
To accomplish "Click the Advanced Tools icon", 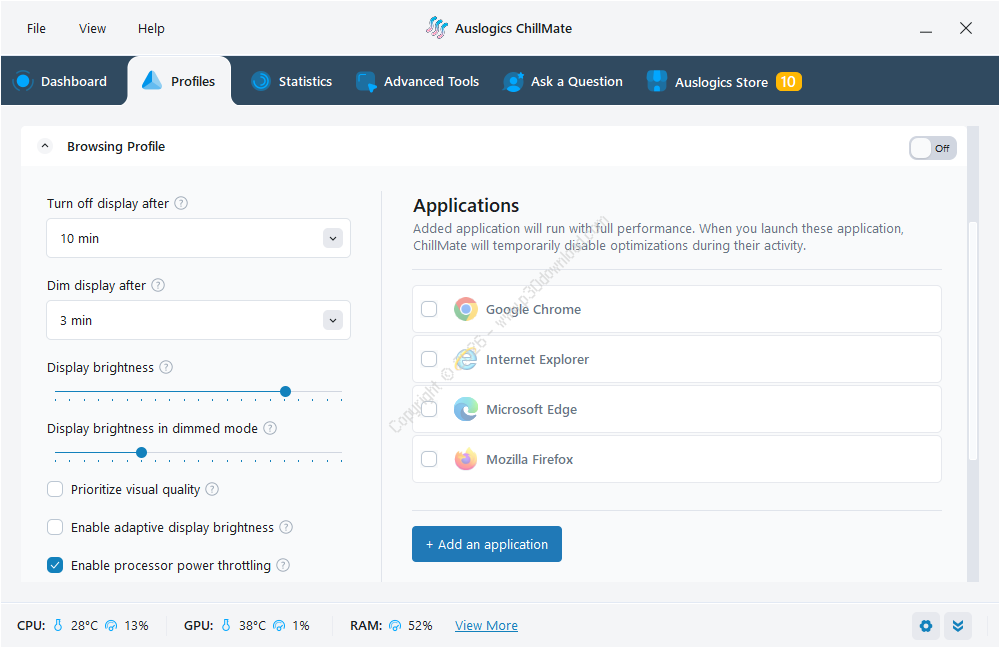I will click(366, 82).
